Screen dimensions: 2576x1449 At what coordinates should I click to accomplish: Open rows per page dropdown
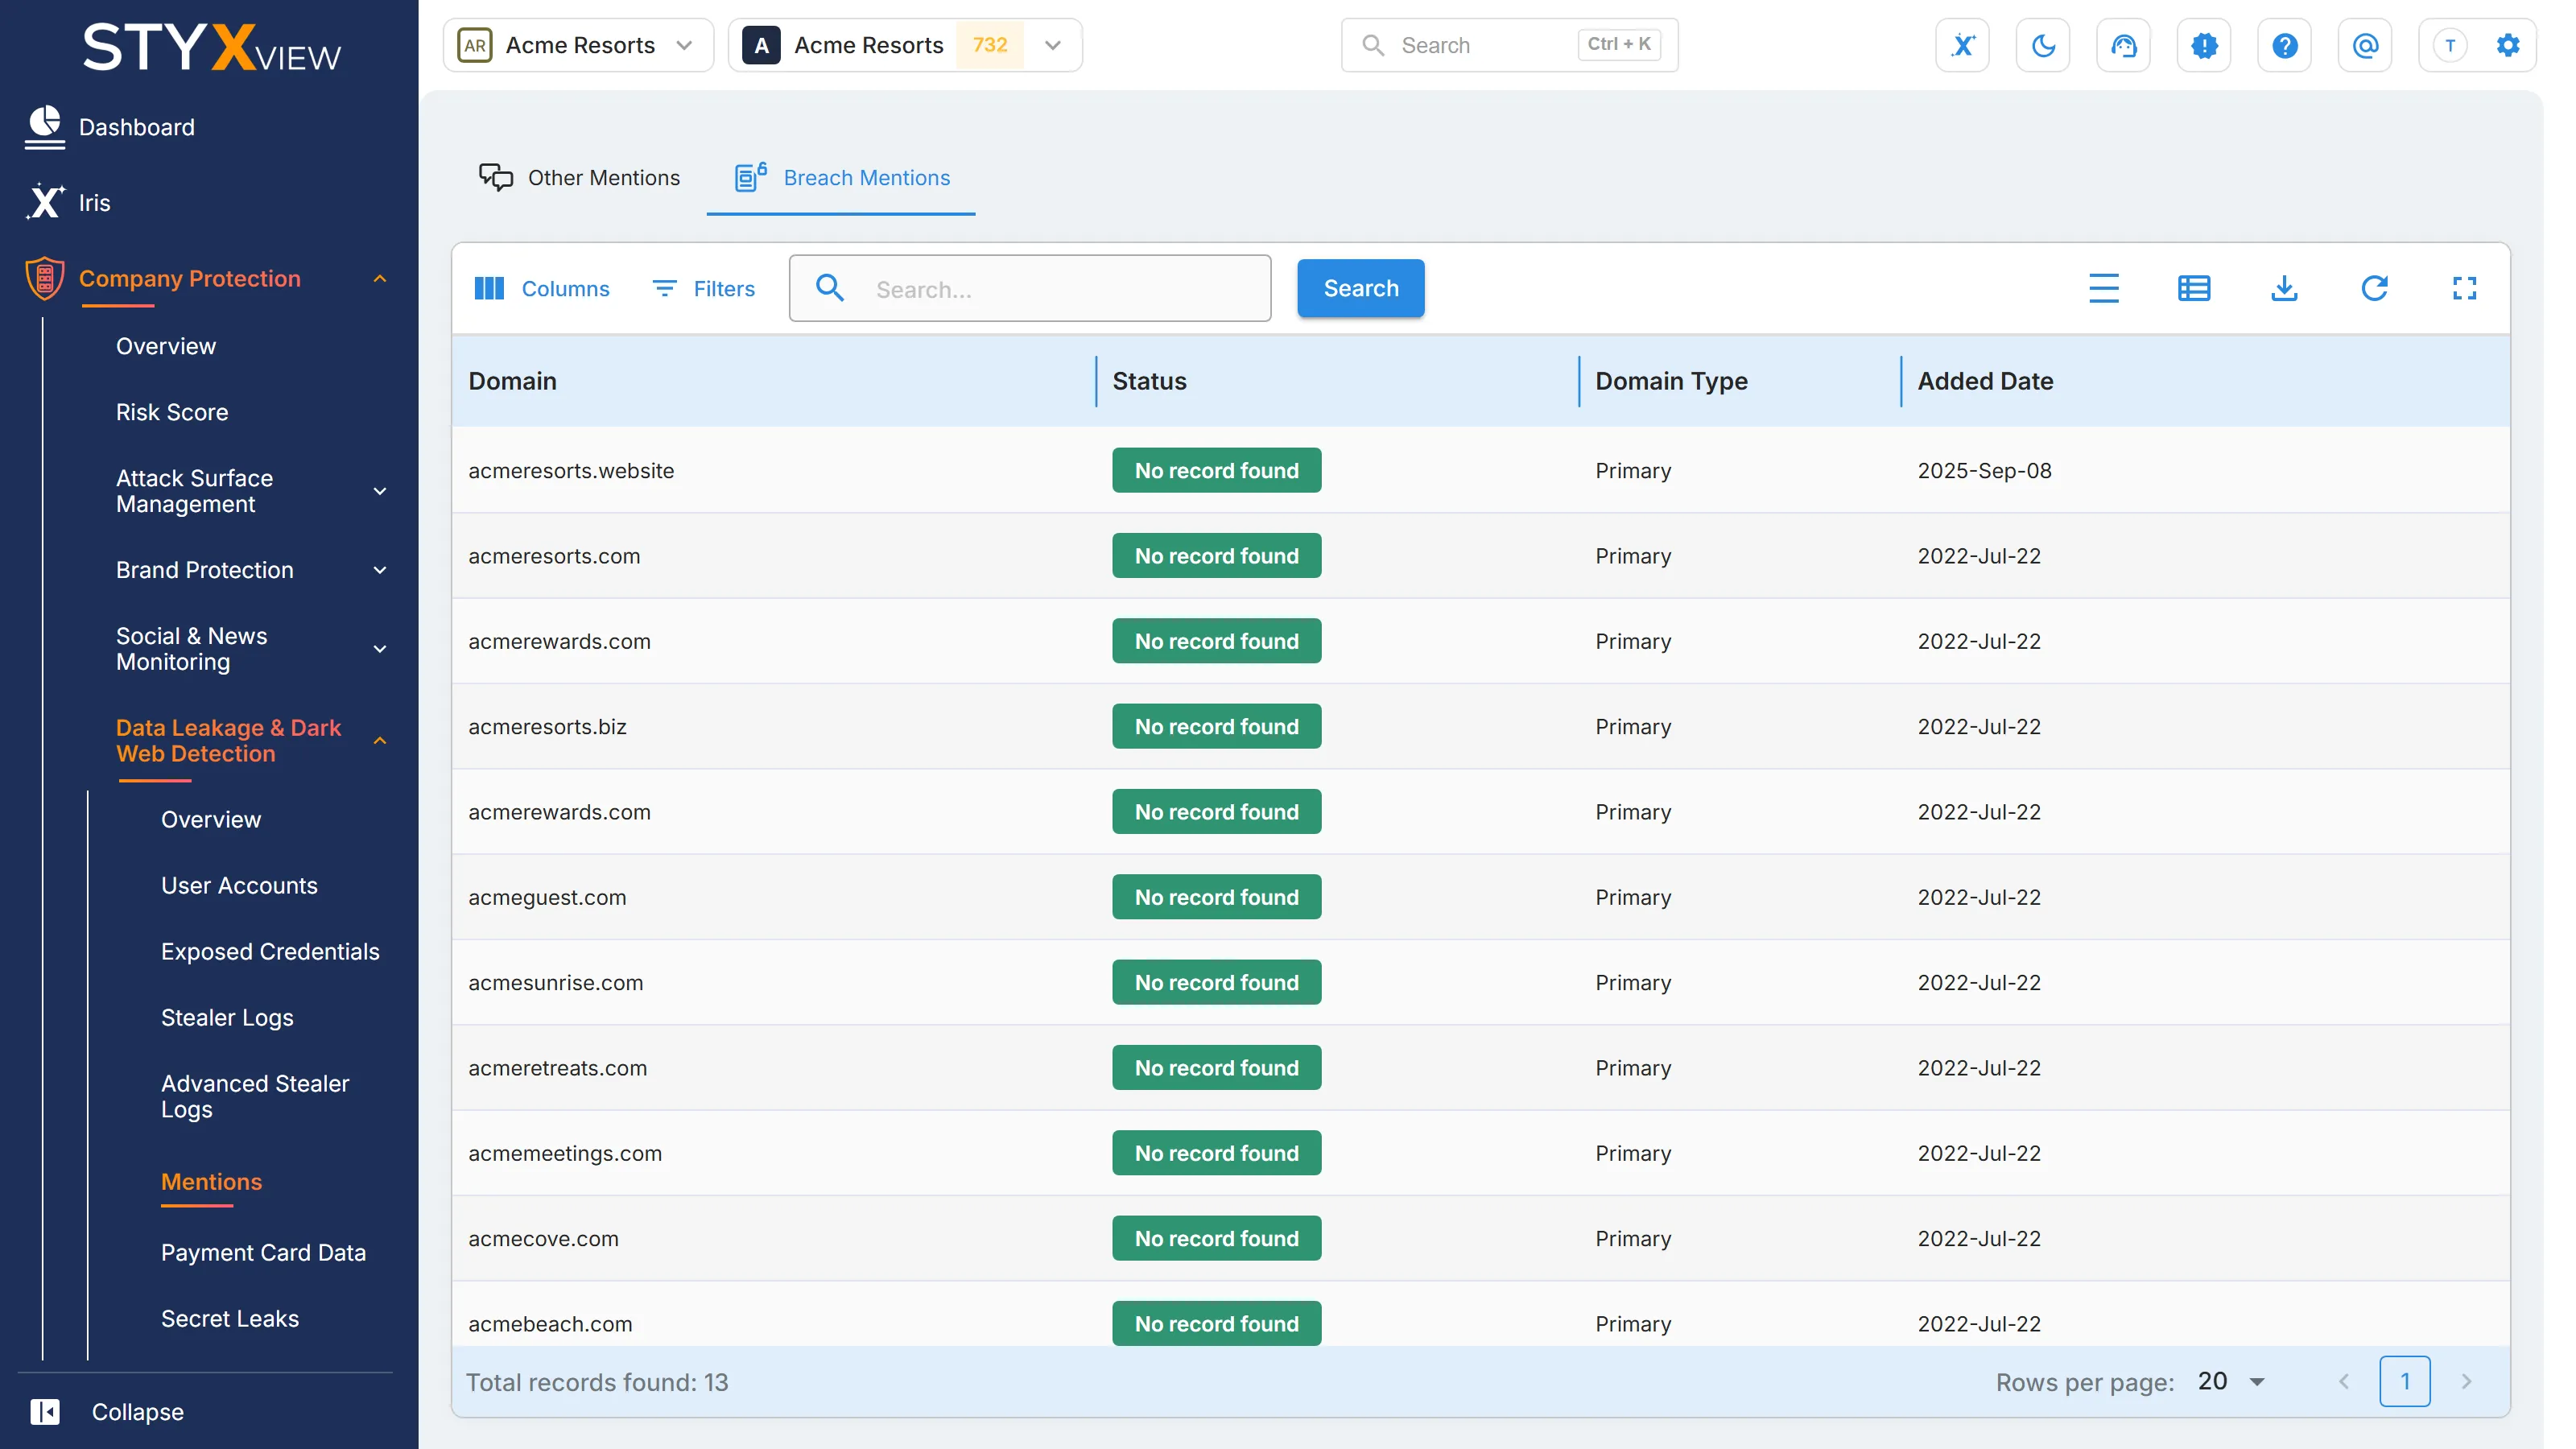[x=2232, y=1381]
